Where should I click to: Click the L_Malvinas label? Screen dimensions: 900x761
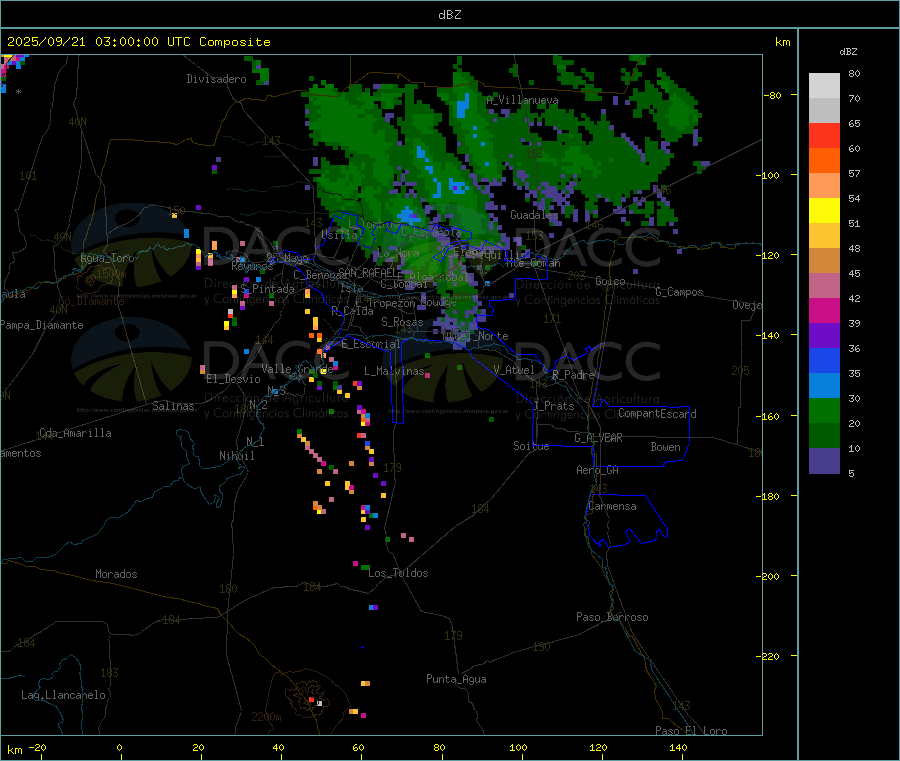tap(394, 371)
